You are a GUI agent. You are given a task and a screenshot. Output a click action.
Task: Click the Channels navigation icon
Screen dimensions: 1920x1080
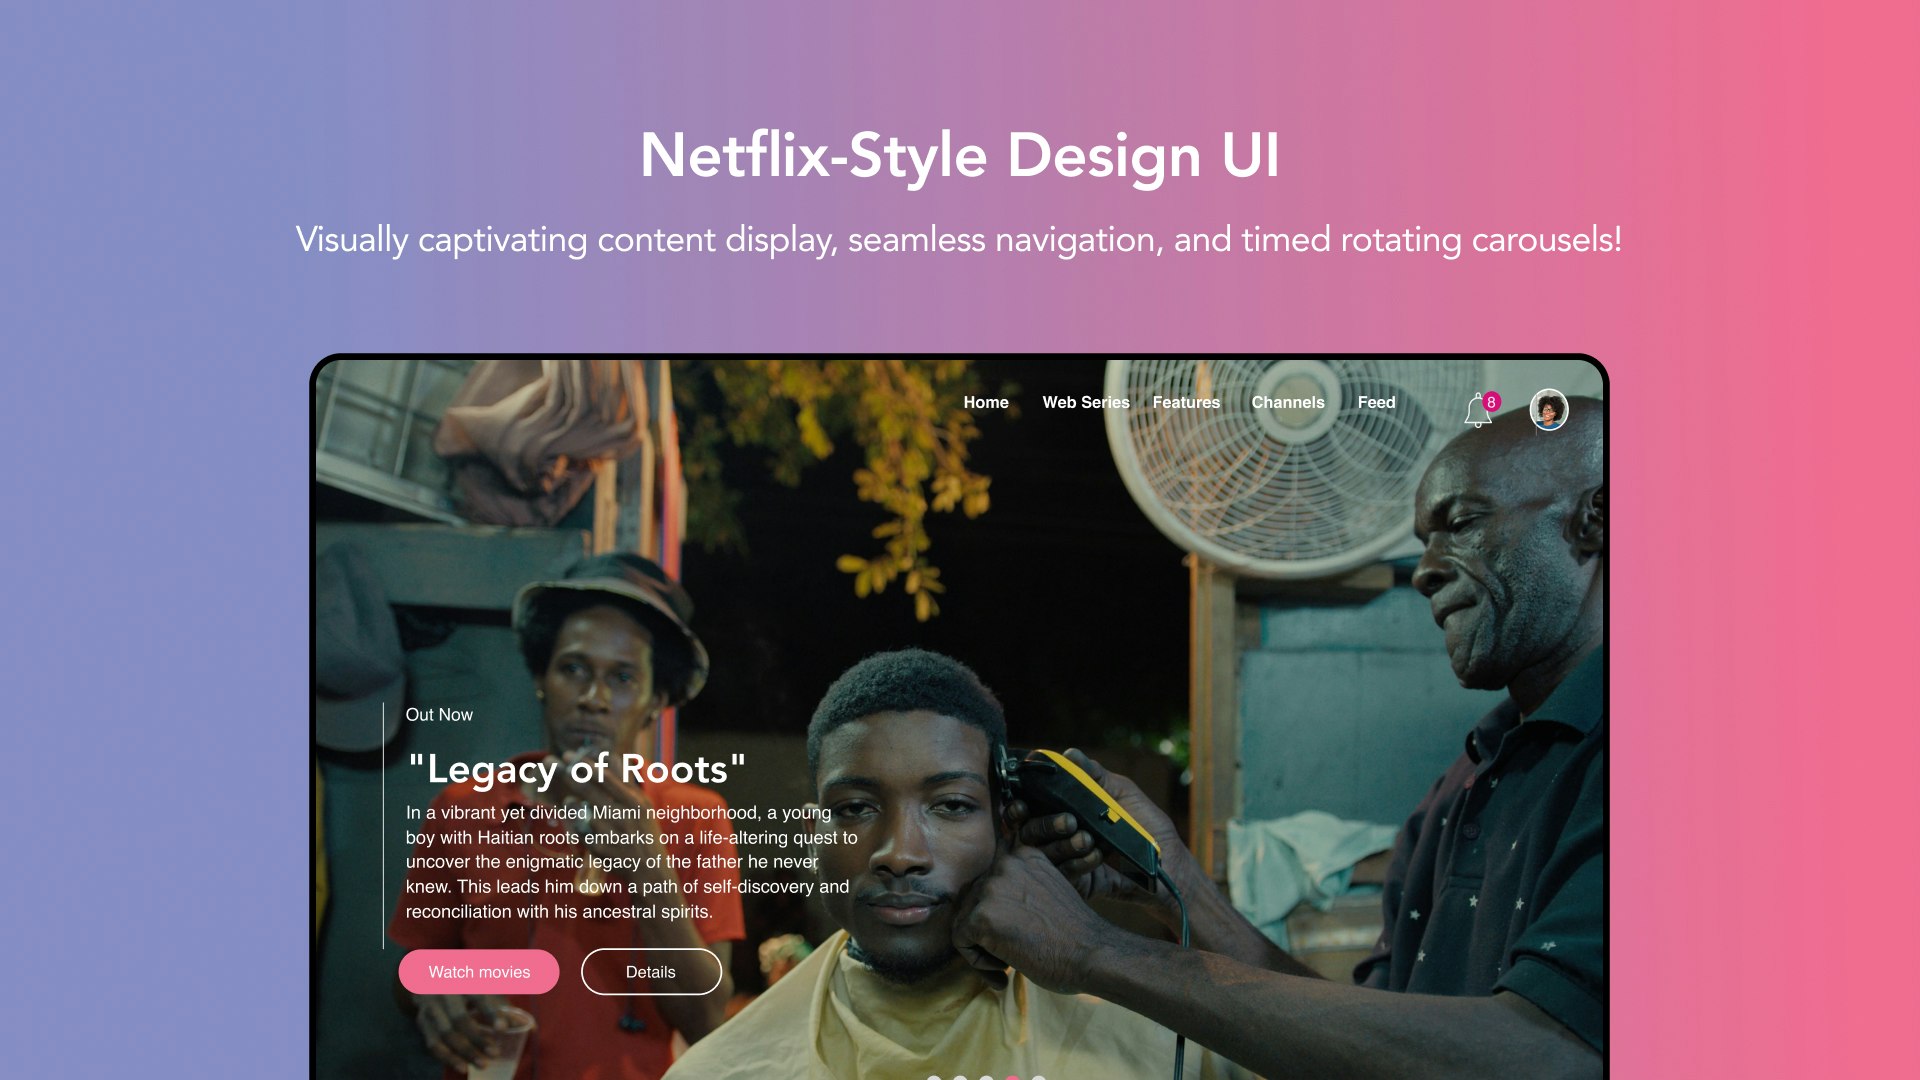coord(1288,402)
